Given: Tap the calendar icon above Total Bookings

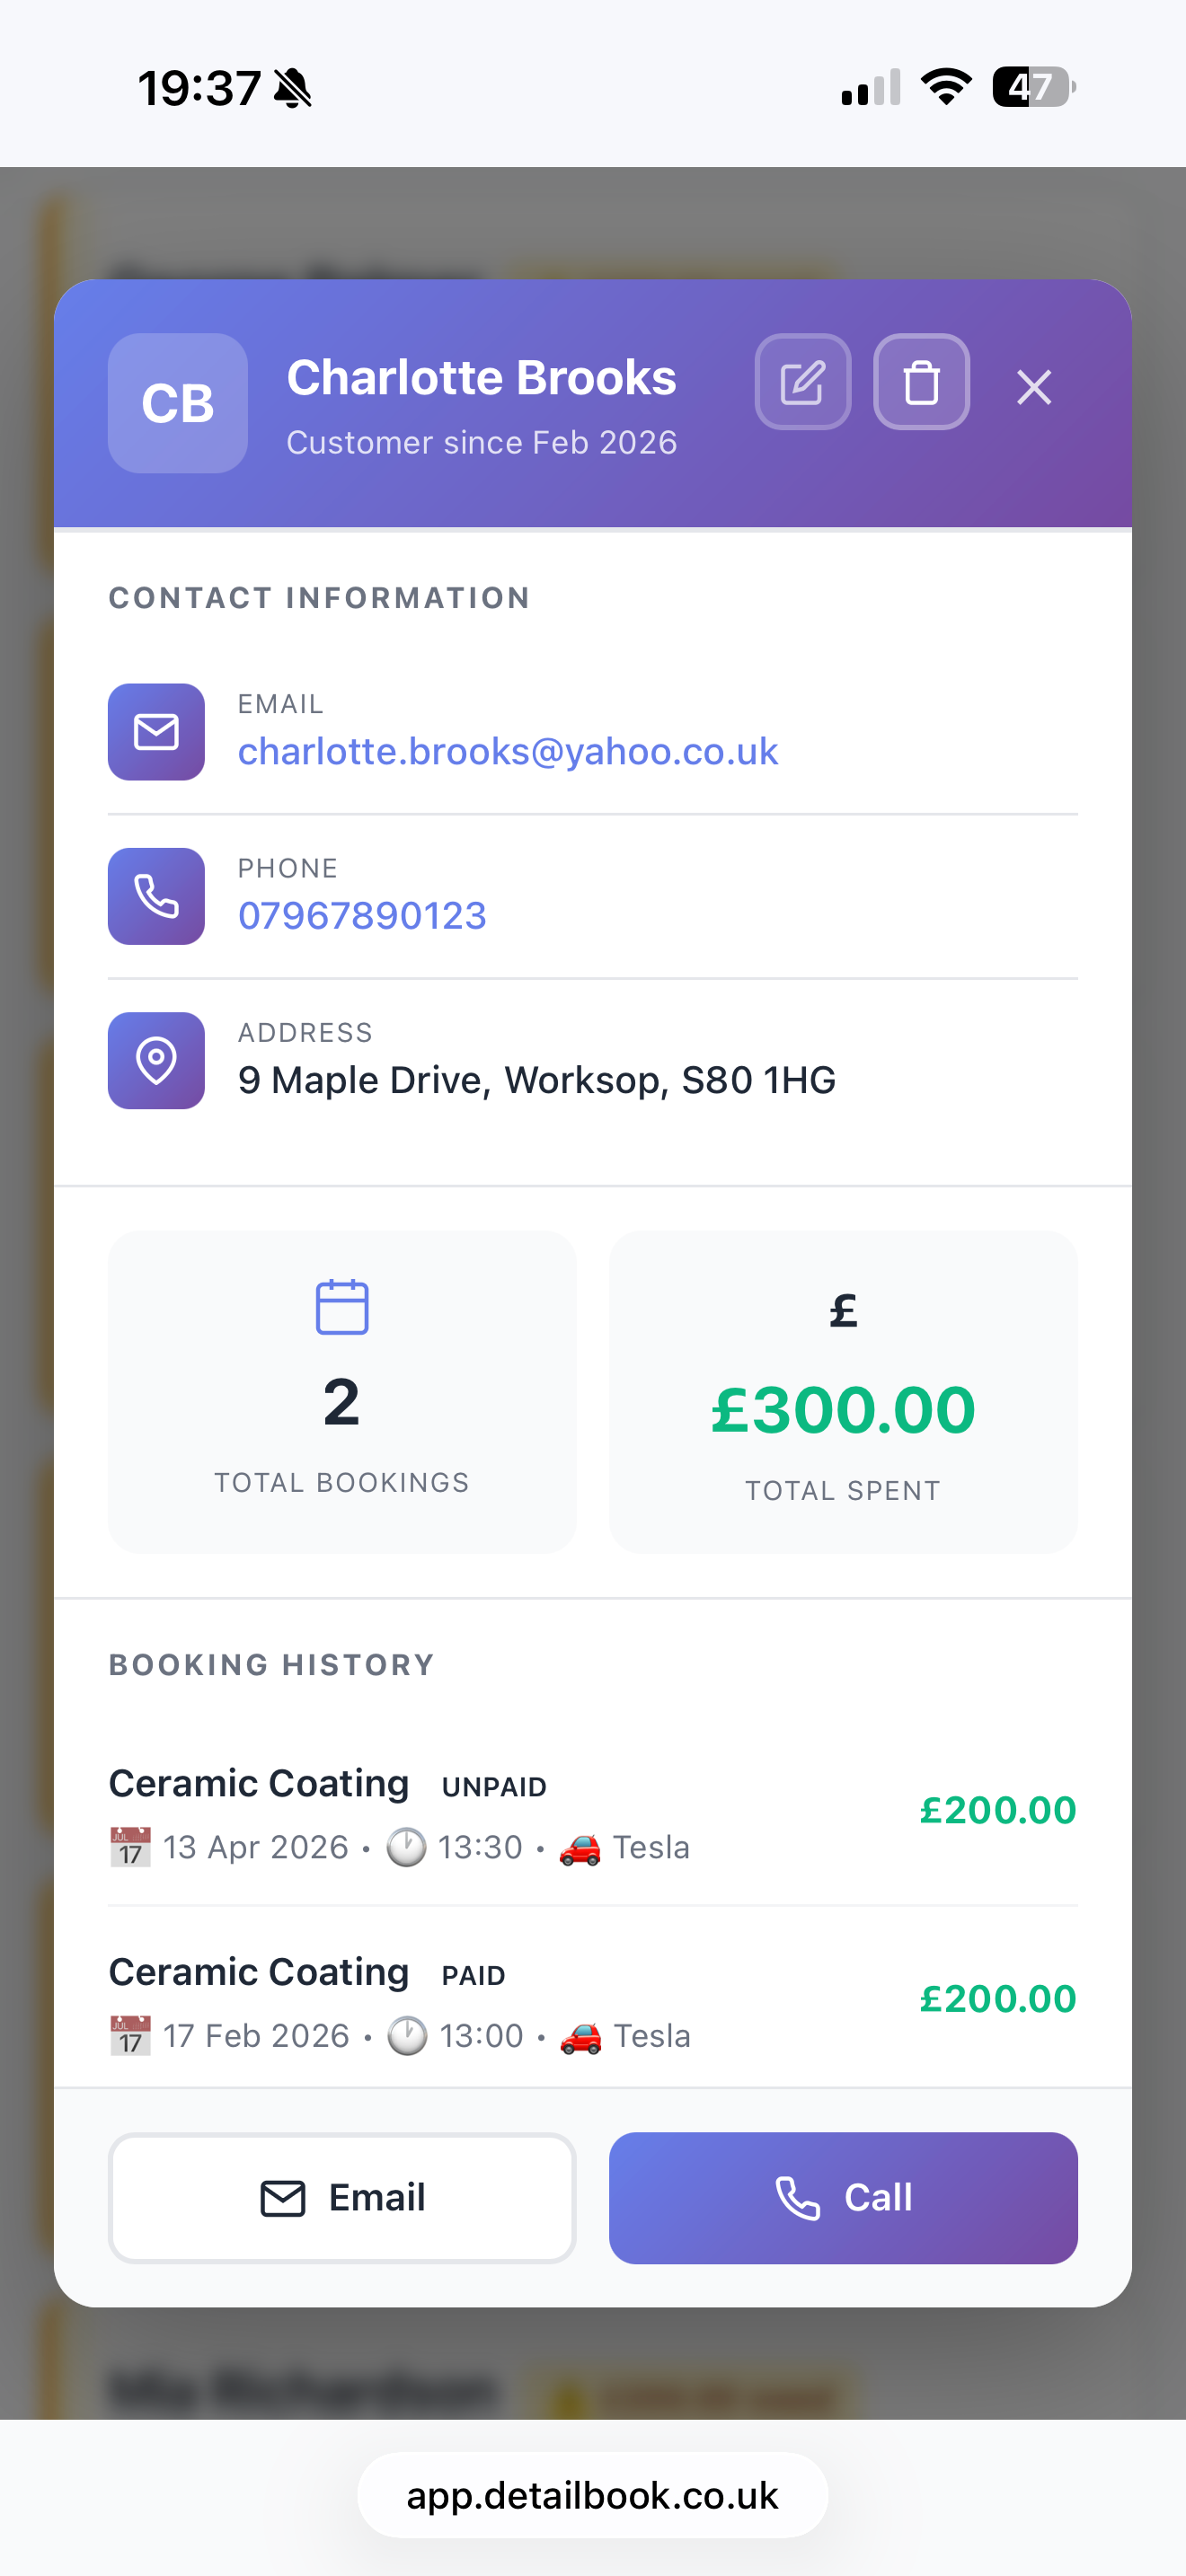Looking at the screenshot, I should point(342,1307).
